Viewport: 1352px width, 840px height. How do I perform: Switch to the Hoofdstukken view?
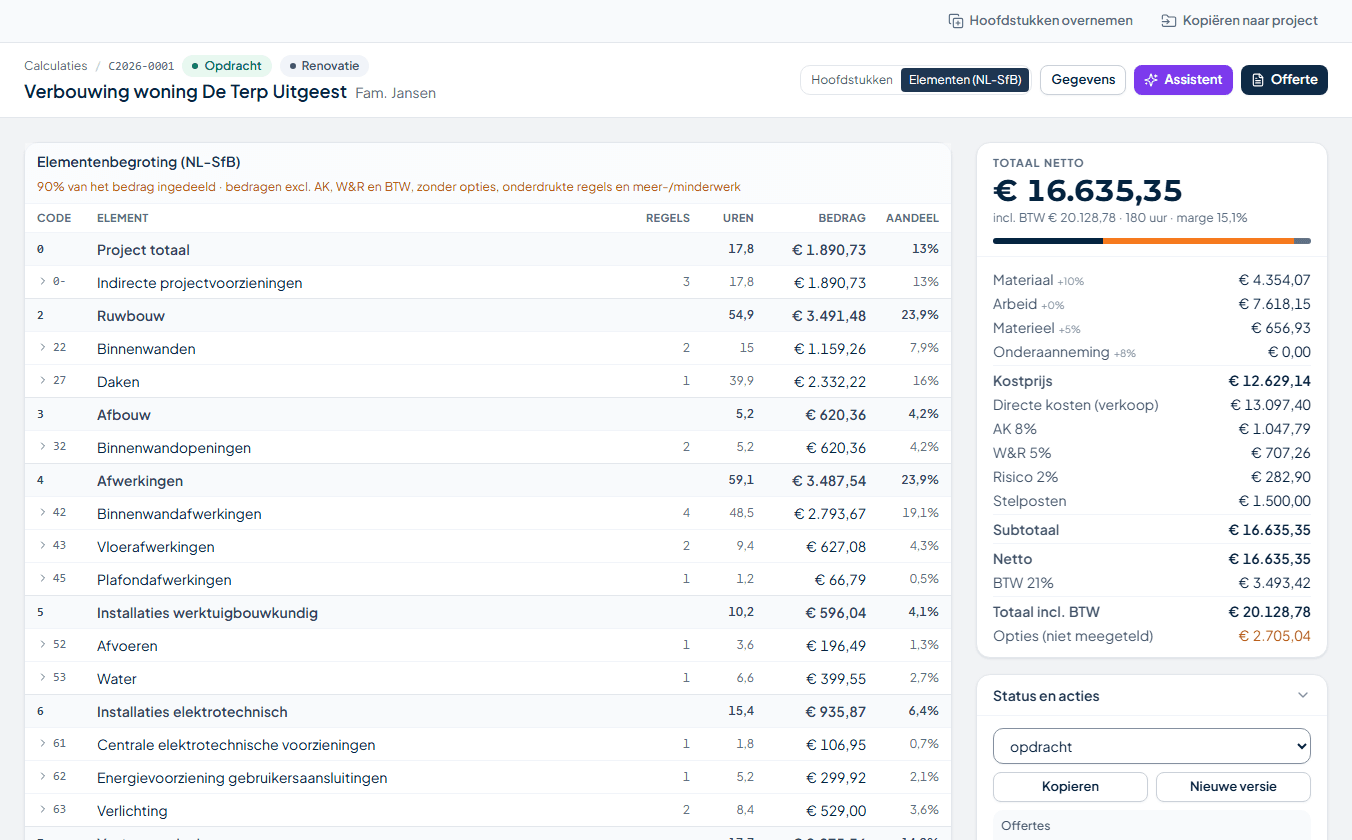852,80
